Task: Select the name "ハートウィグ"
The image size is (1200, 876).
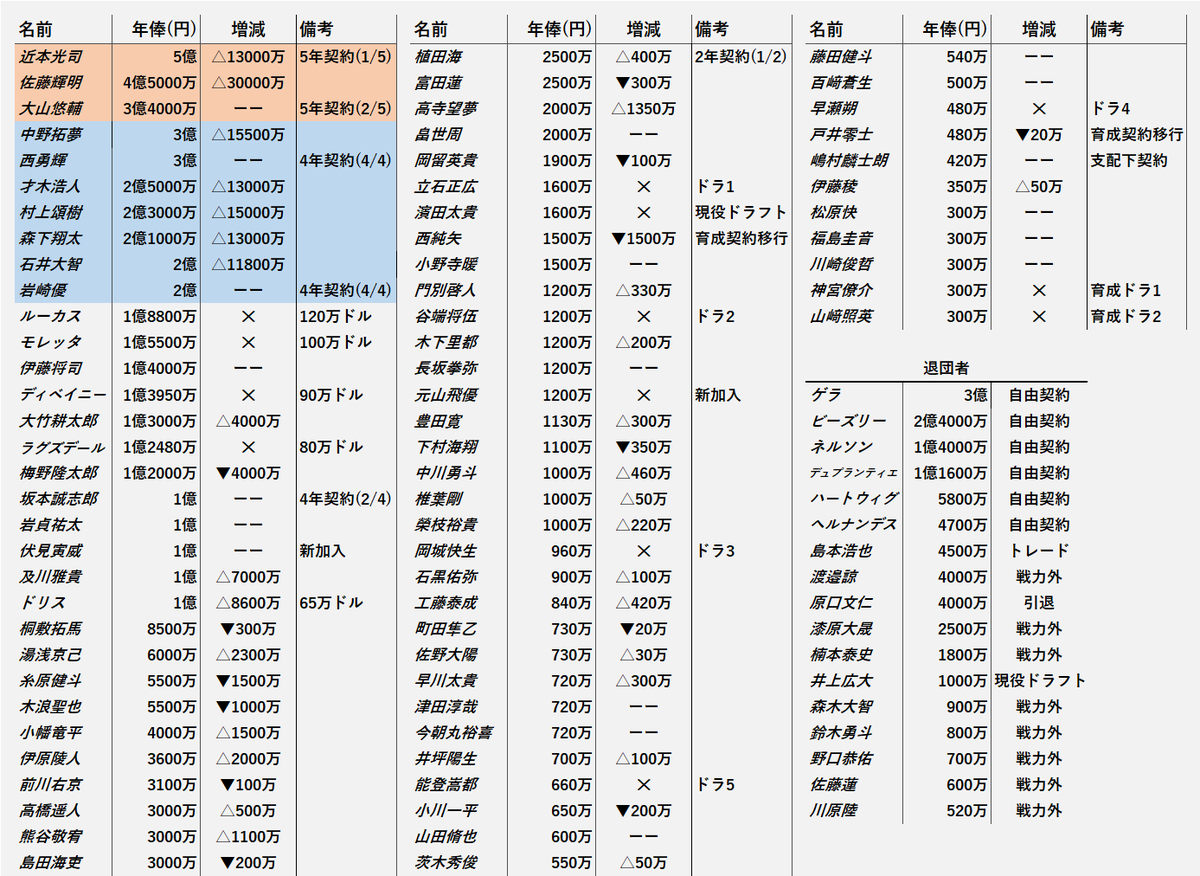Action: pos(854,499)
